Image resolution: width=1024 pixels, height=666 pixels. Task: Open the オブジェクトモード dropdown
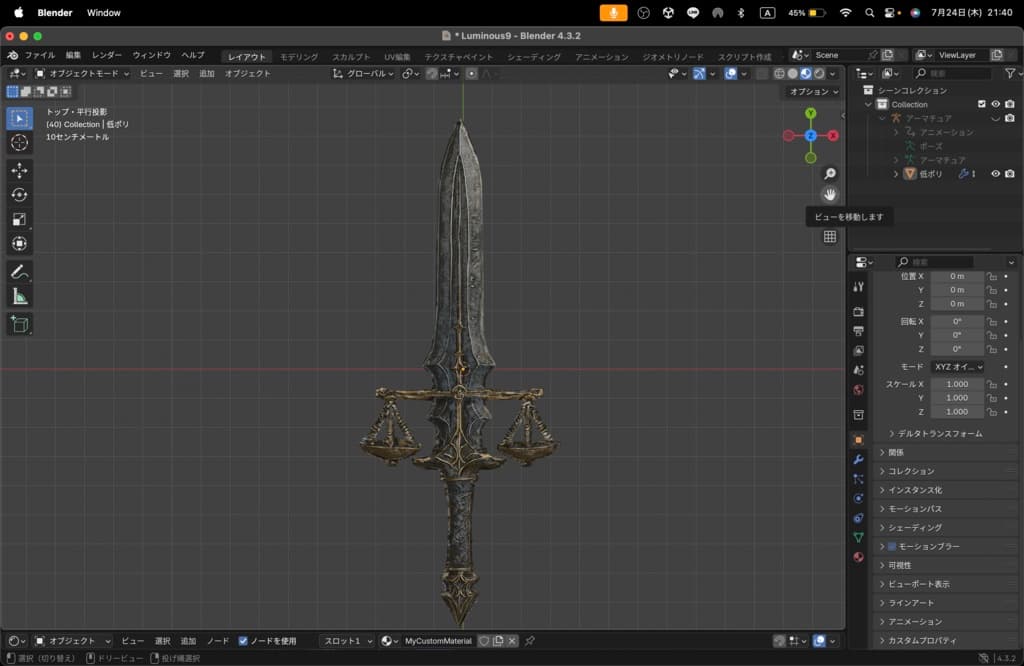pos(82,74)
